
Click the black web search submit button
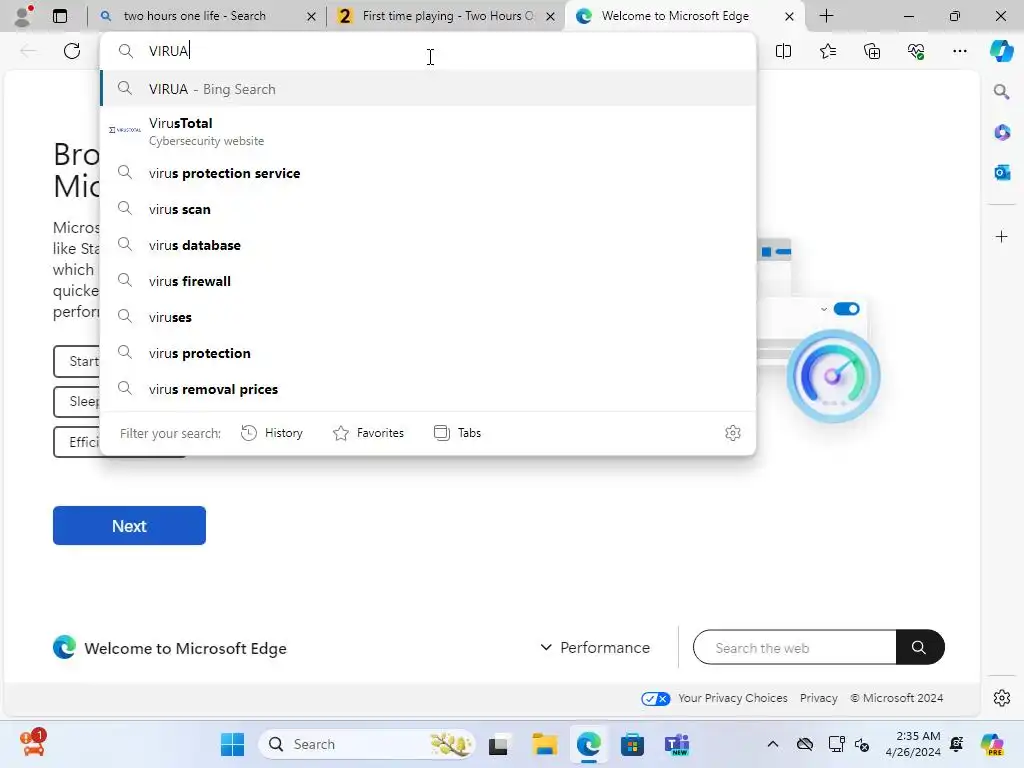920,648
